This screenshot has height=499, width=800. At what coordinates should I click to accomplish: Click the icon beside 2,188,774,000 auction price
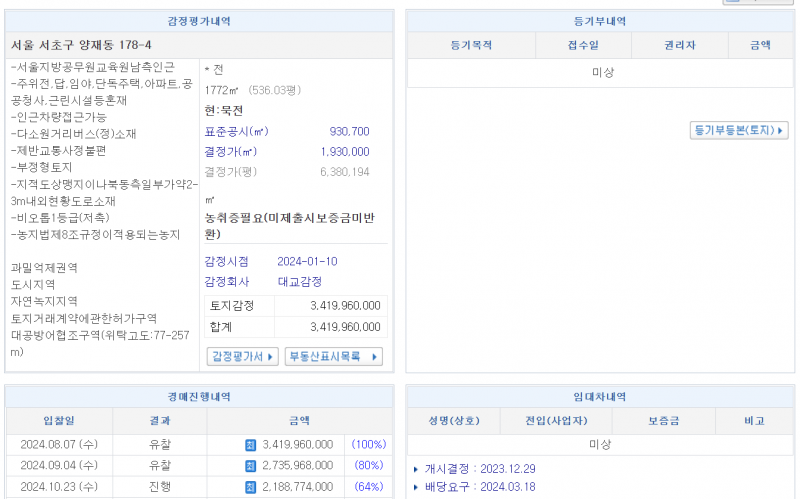(x=251, y=487)
